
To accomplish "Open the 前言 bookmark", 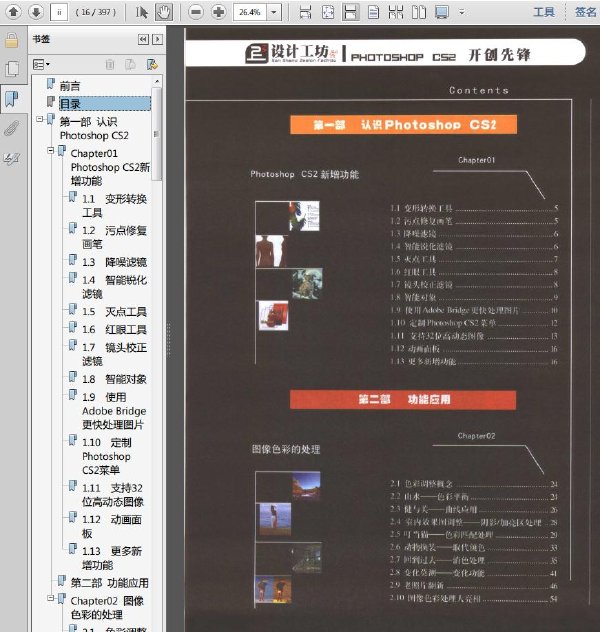I will pos(70,86).
